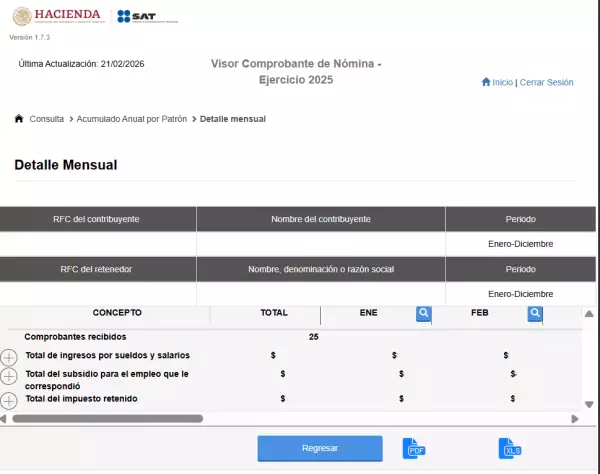Viewport: 600px width, 474px height.
Task: Expand Total de ingresos por sueldos row
Action: click(9, 357)
